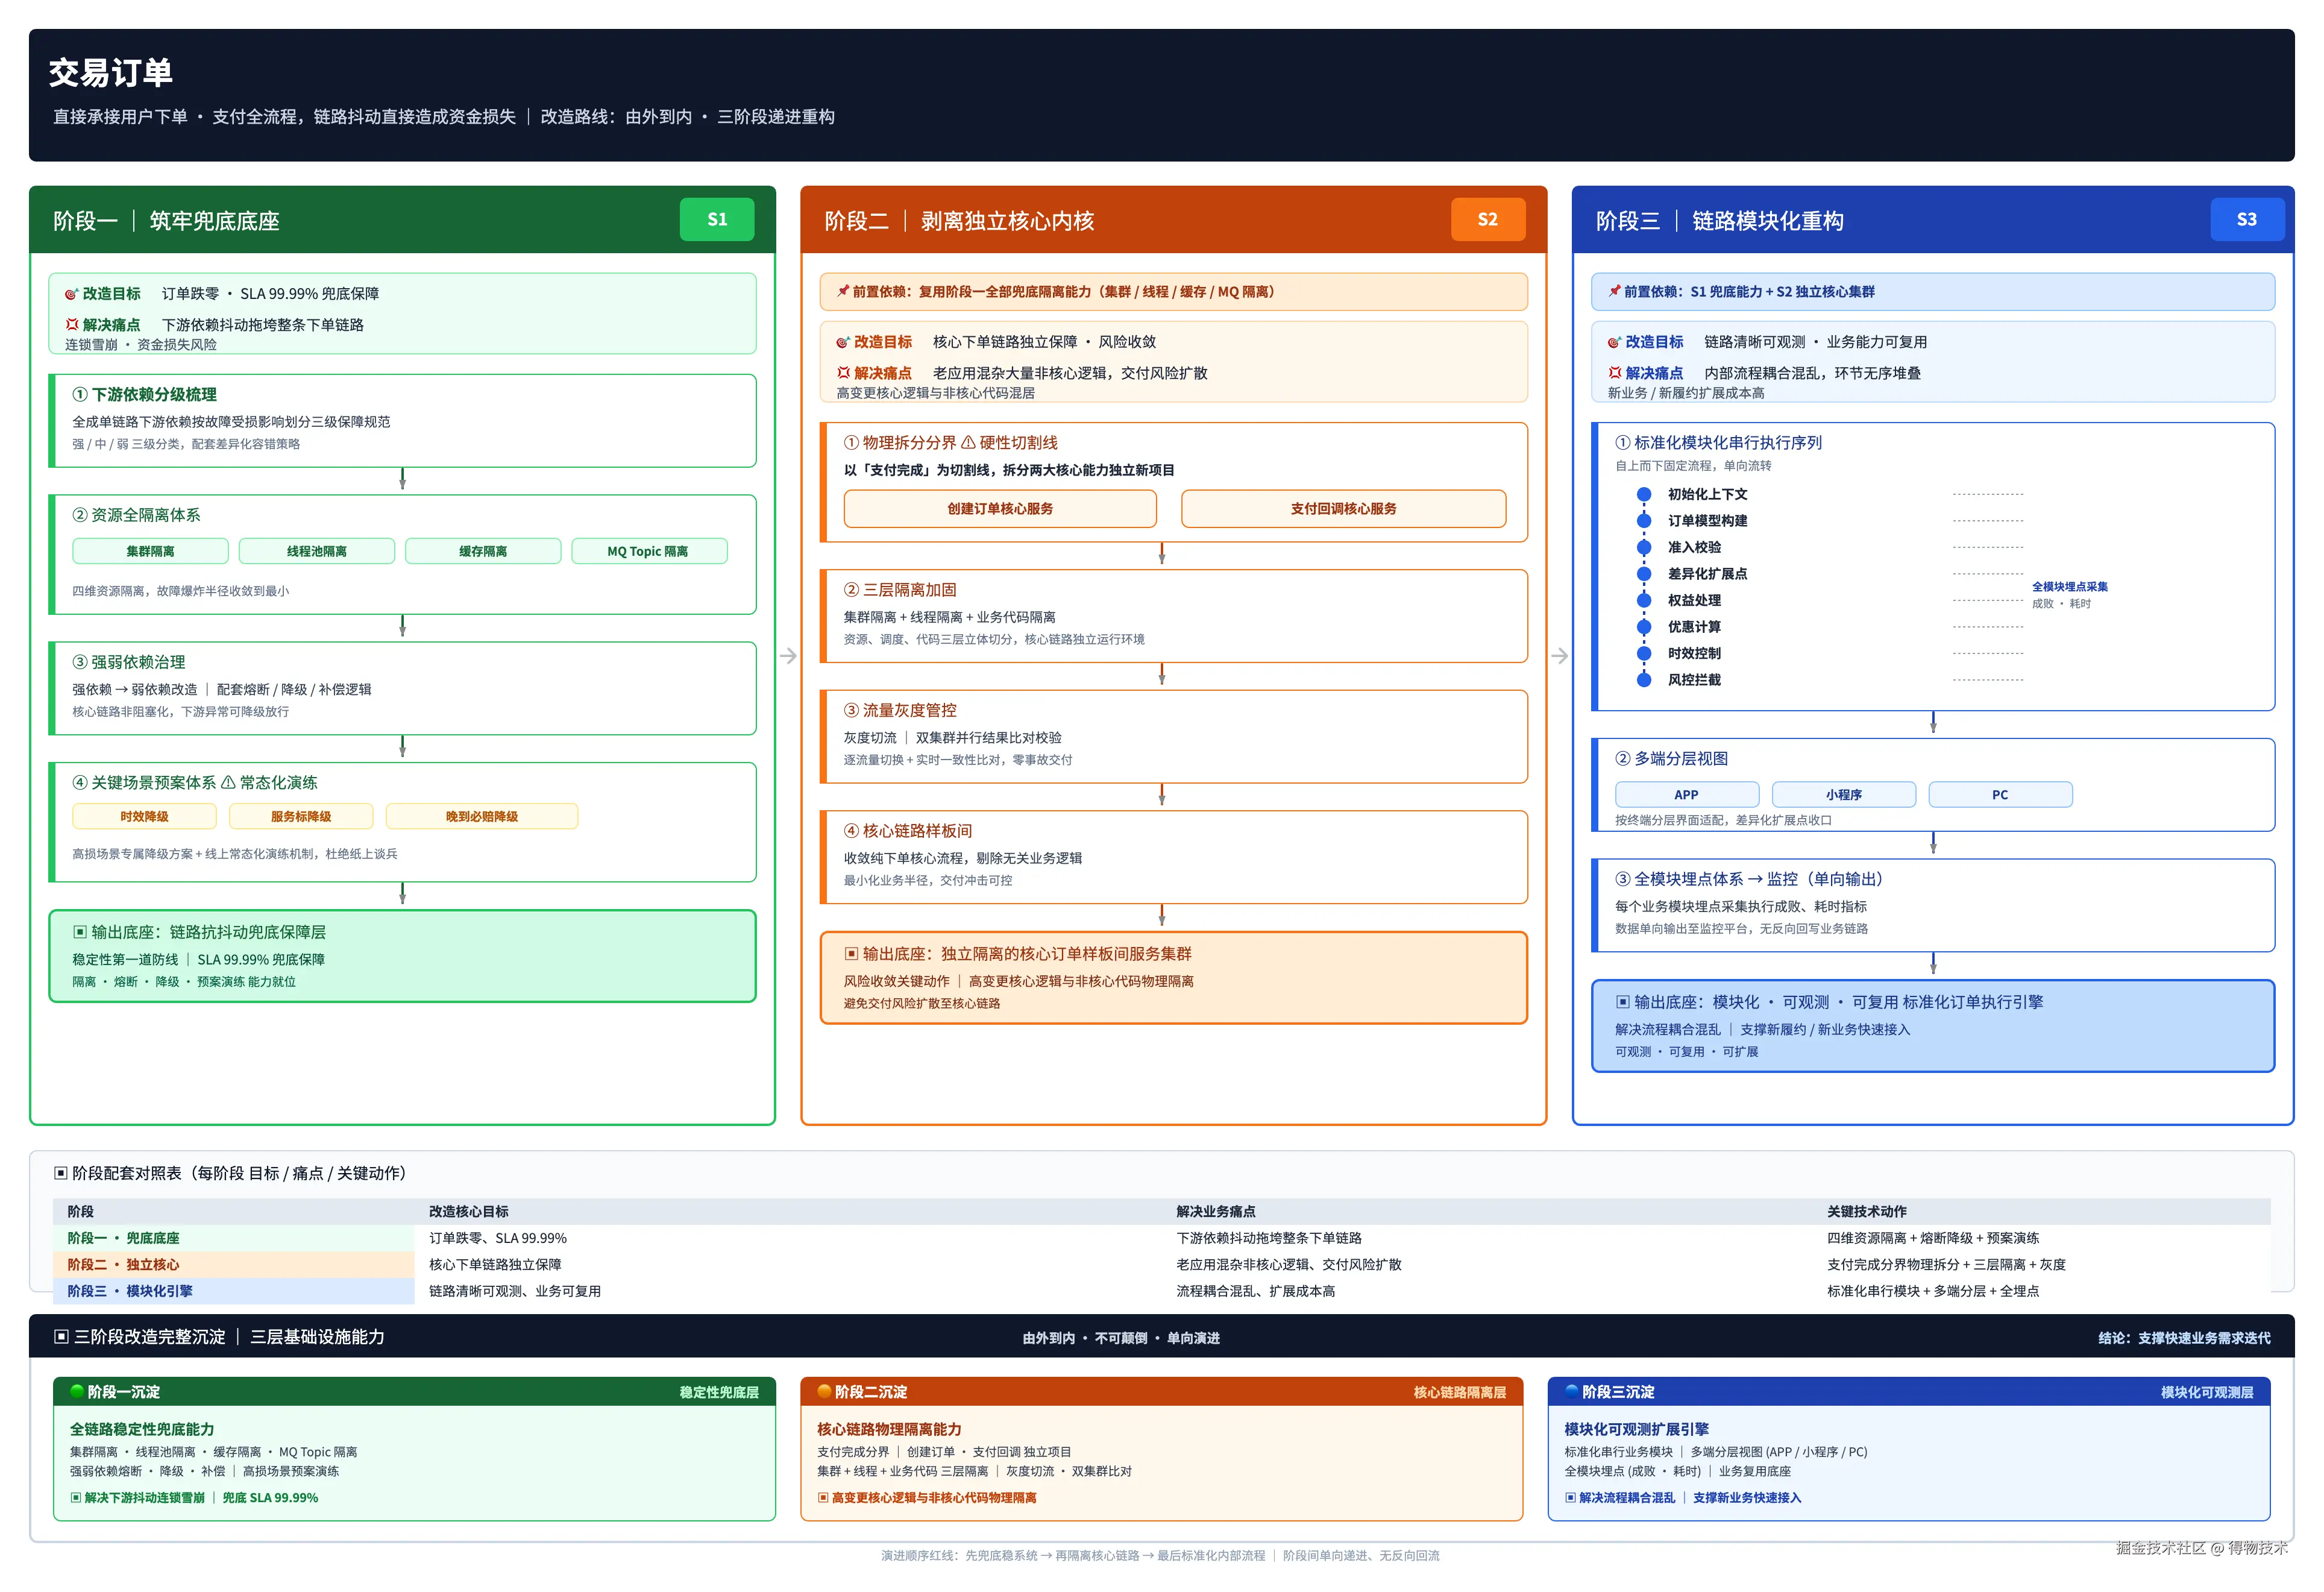Click the 改造核心目标 column header
2324x1592 pixels.
click(469, 1211)
